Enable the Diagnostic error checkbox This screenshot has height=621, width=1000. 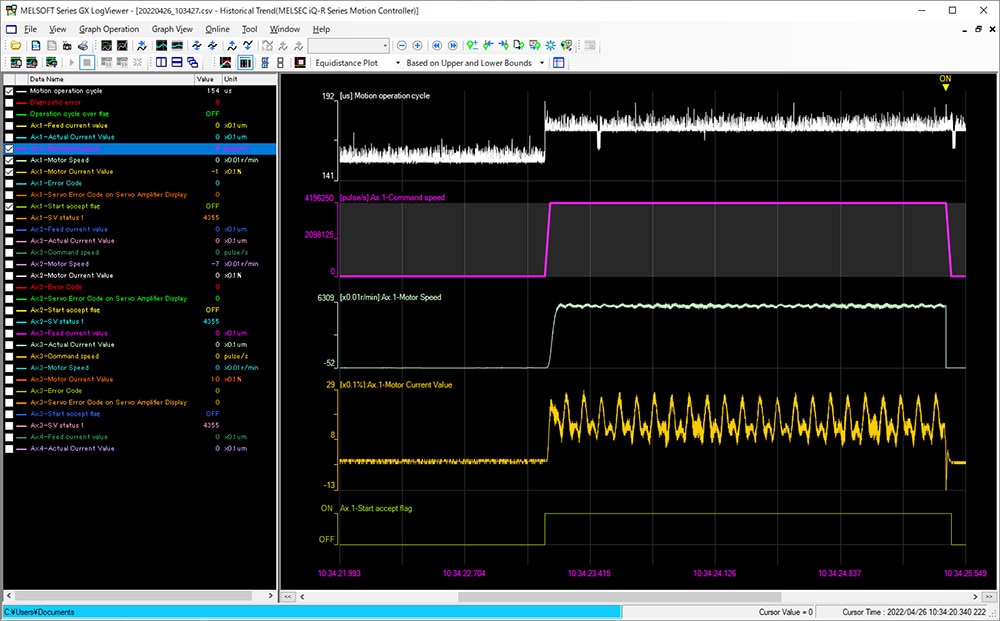tap(7, 101)
